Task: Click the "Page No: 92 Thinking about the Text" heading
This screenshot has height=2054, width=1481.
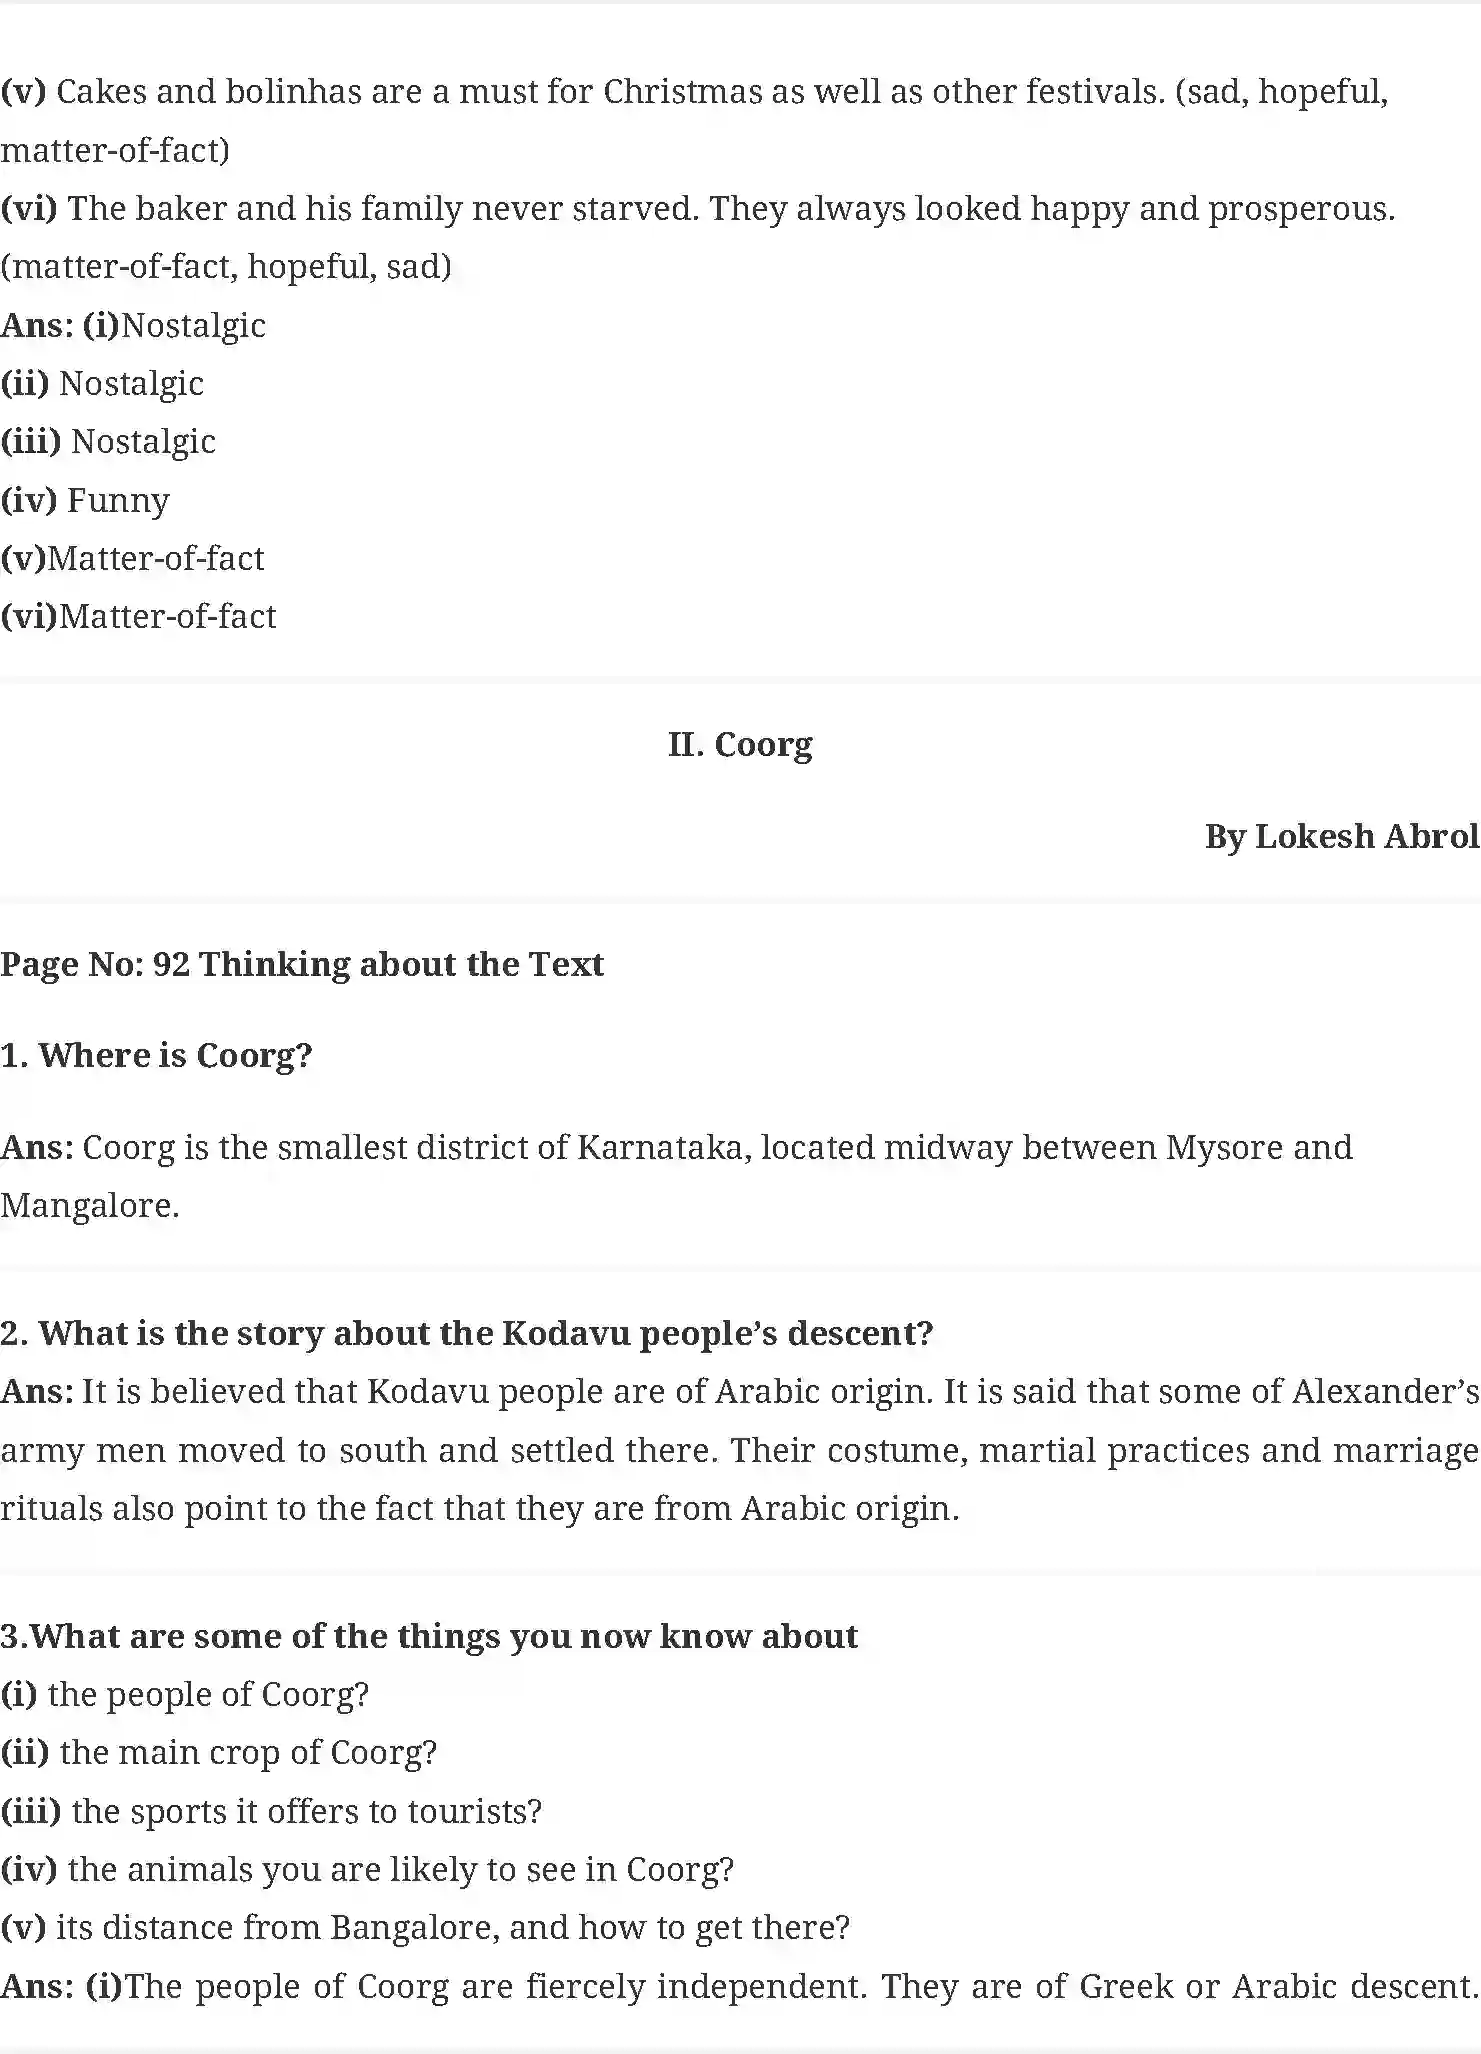Action: (302, 964)
